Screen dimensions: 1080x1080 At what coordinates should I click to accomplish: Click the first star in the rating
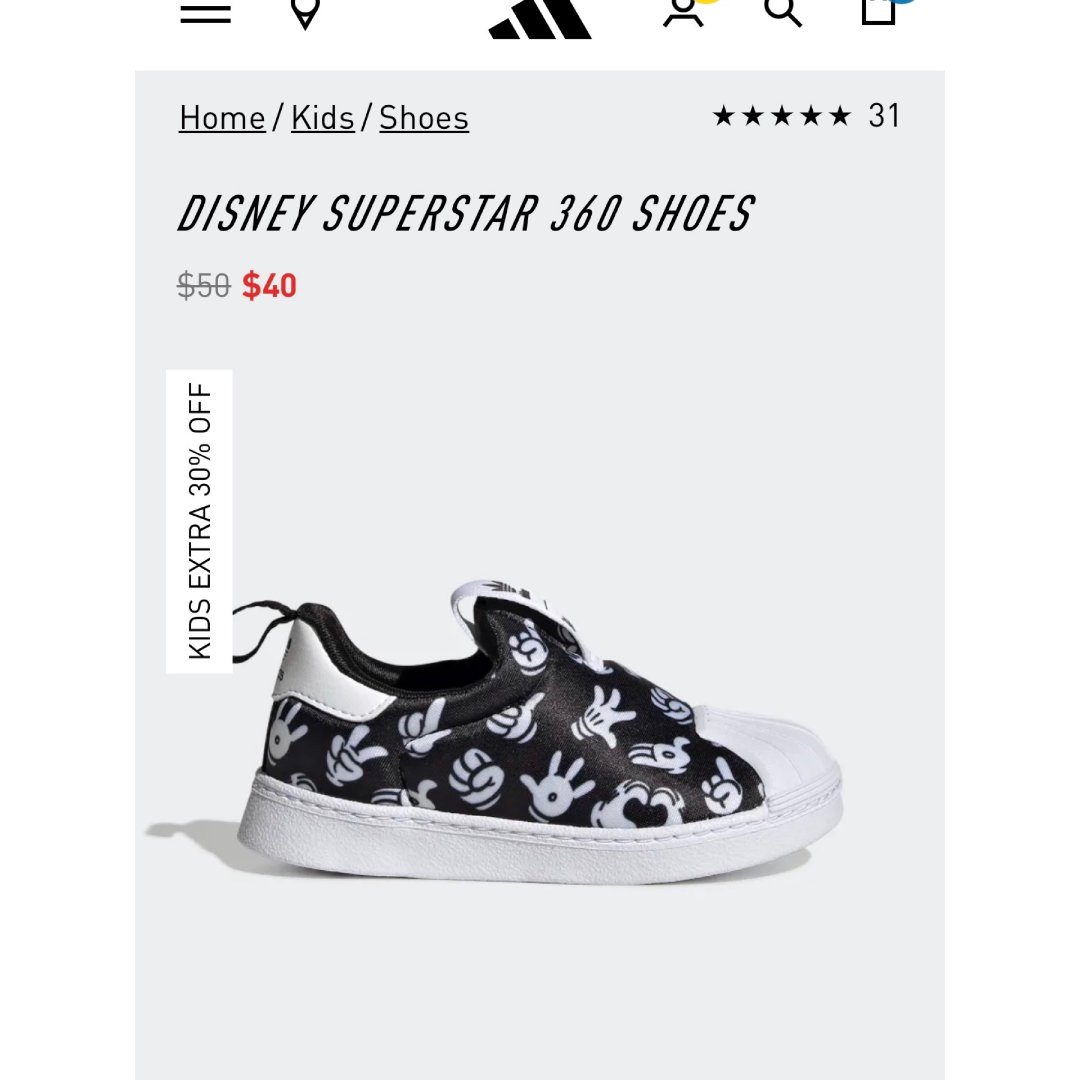click(x=723, y=116)
